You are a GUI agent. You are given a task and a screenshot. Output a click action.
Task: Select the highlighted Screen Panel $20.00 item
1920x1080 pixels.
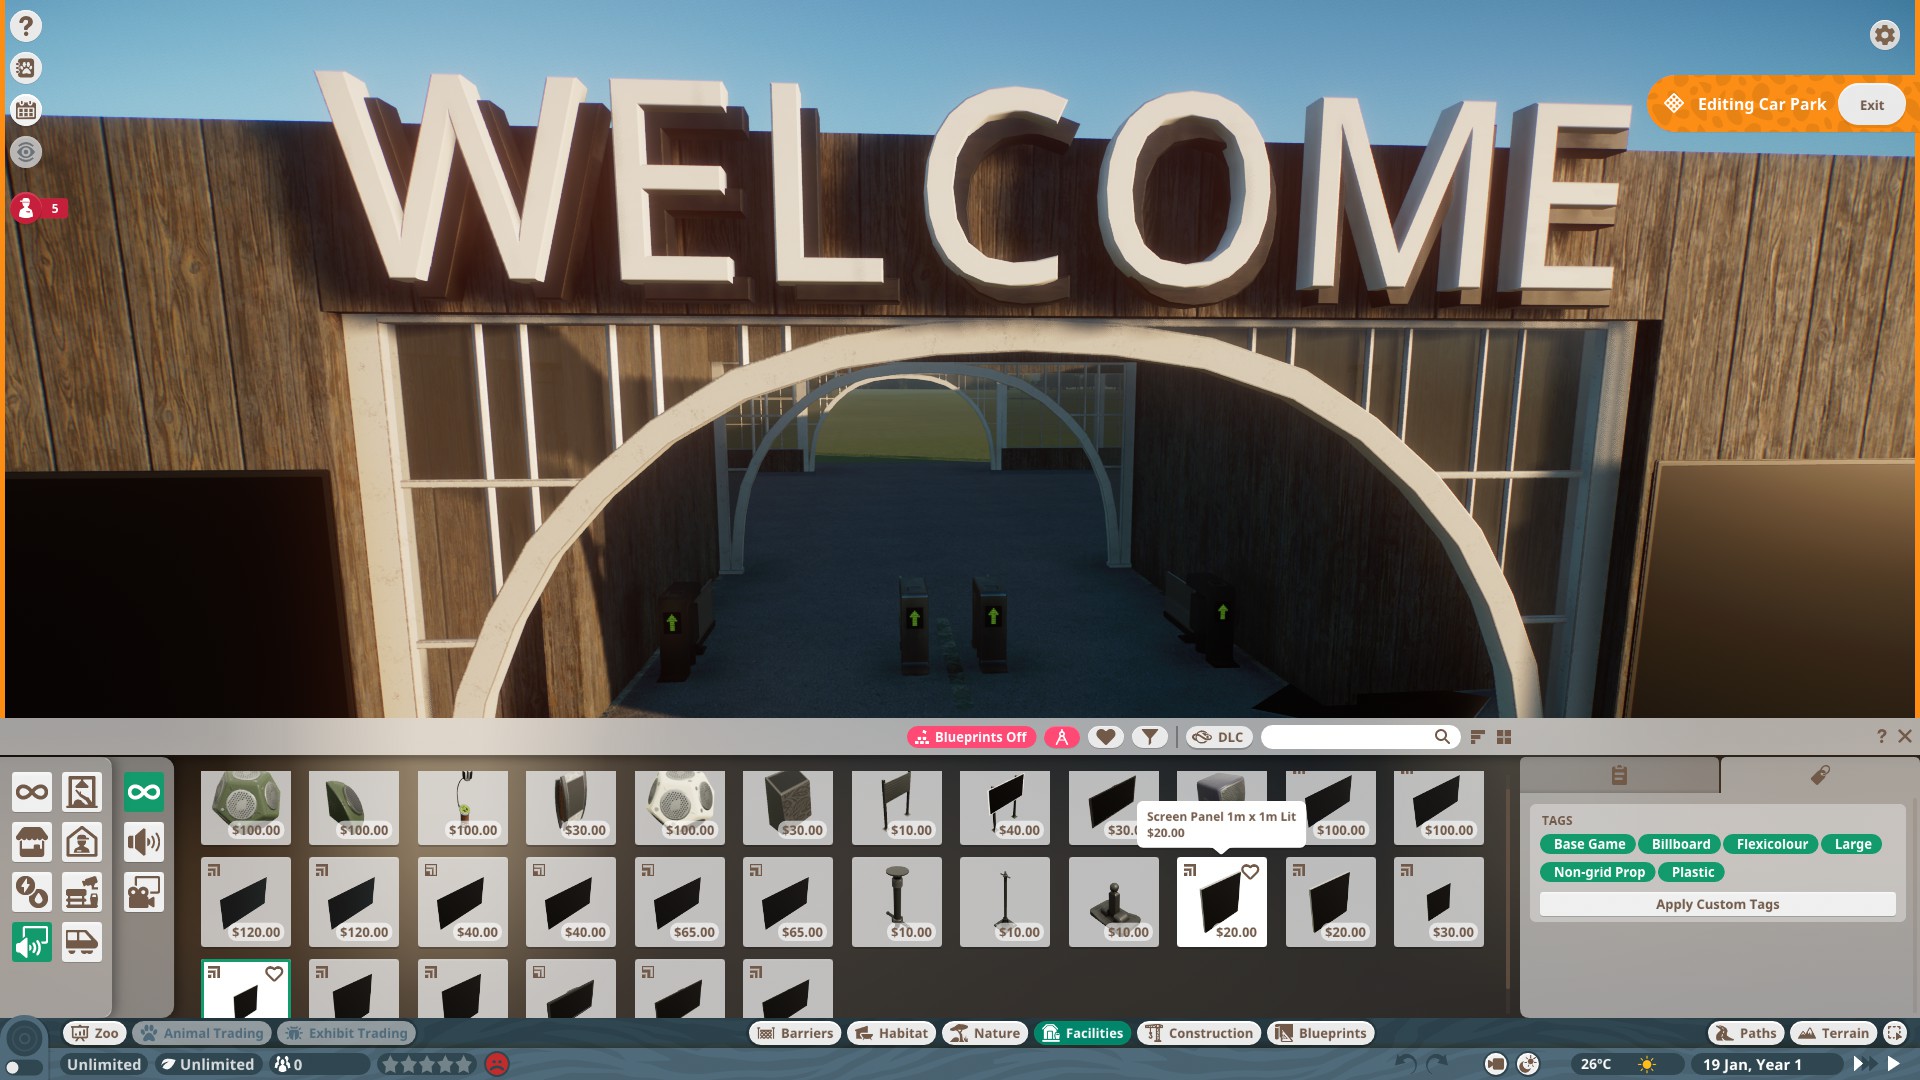1222,902
